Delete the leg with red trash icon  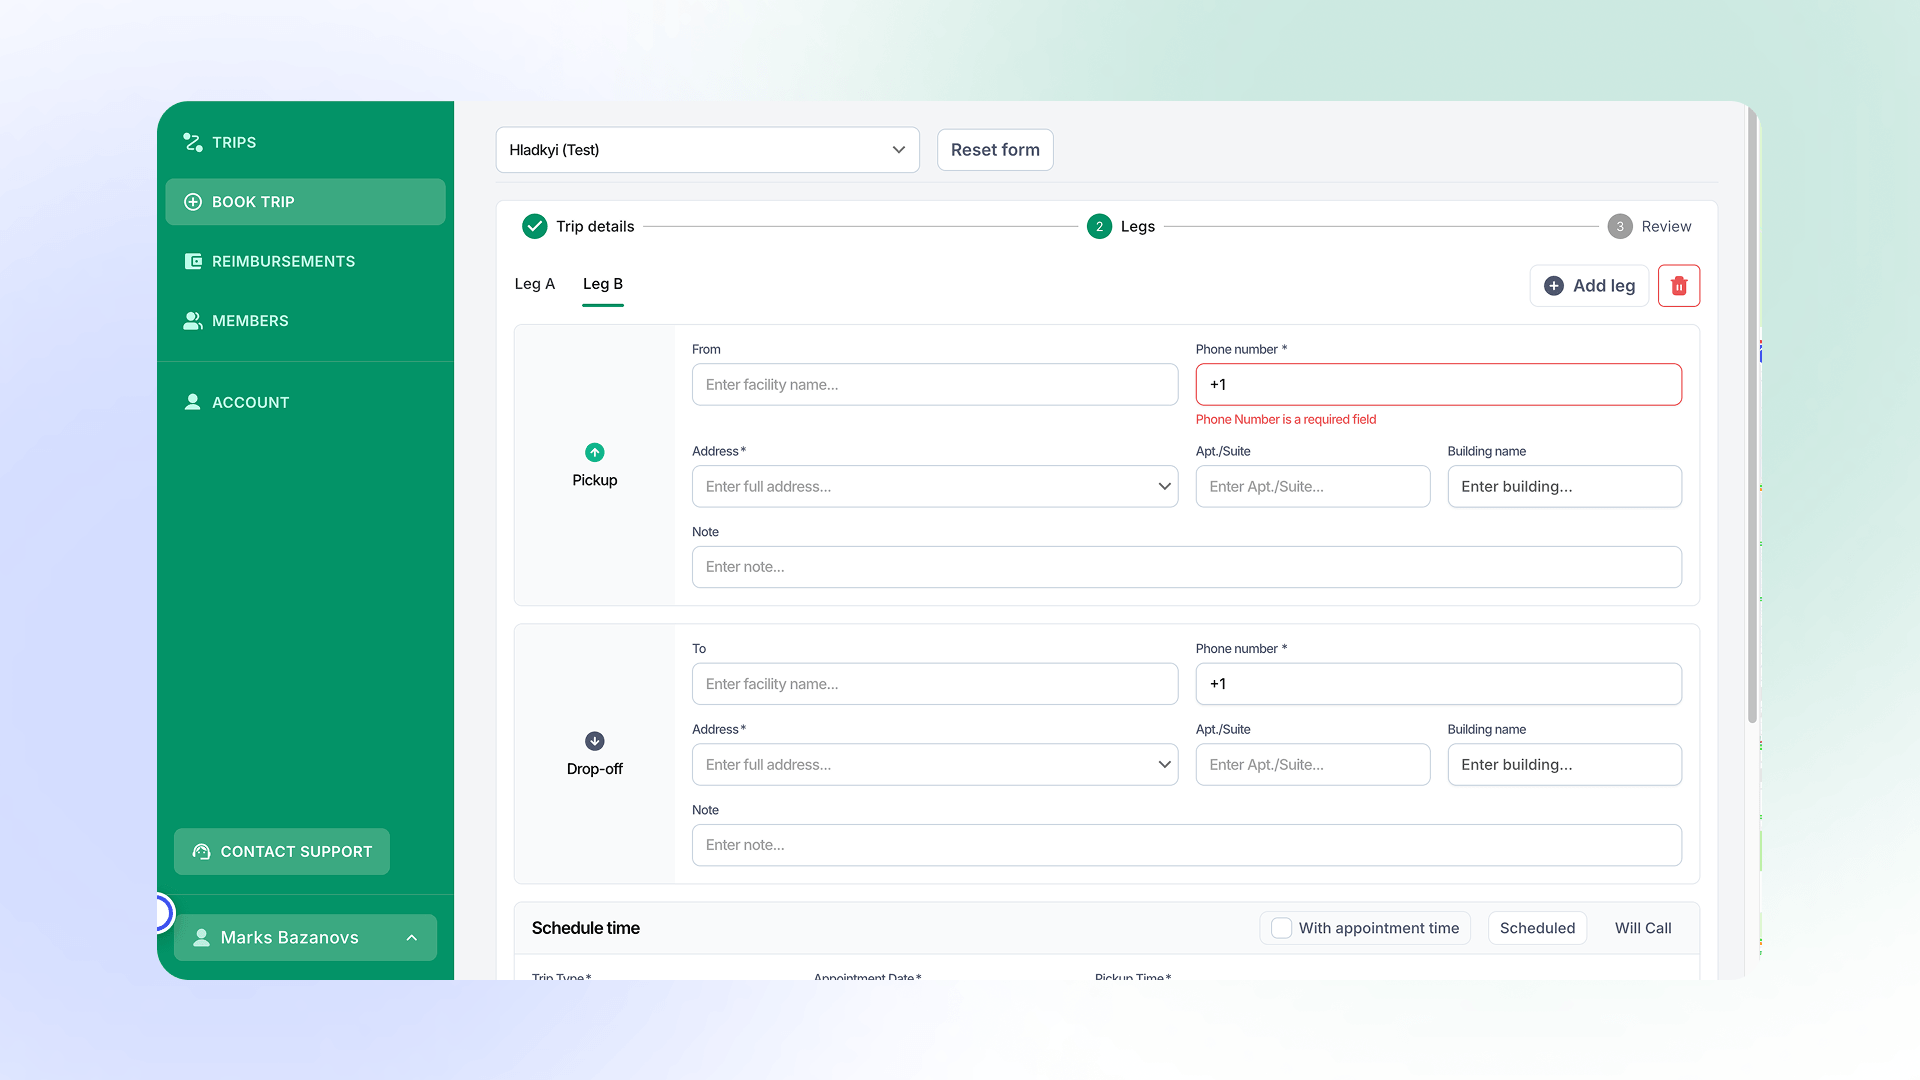tap(1679, 286)
